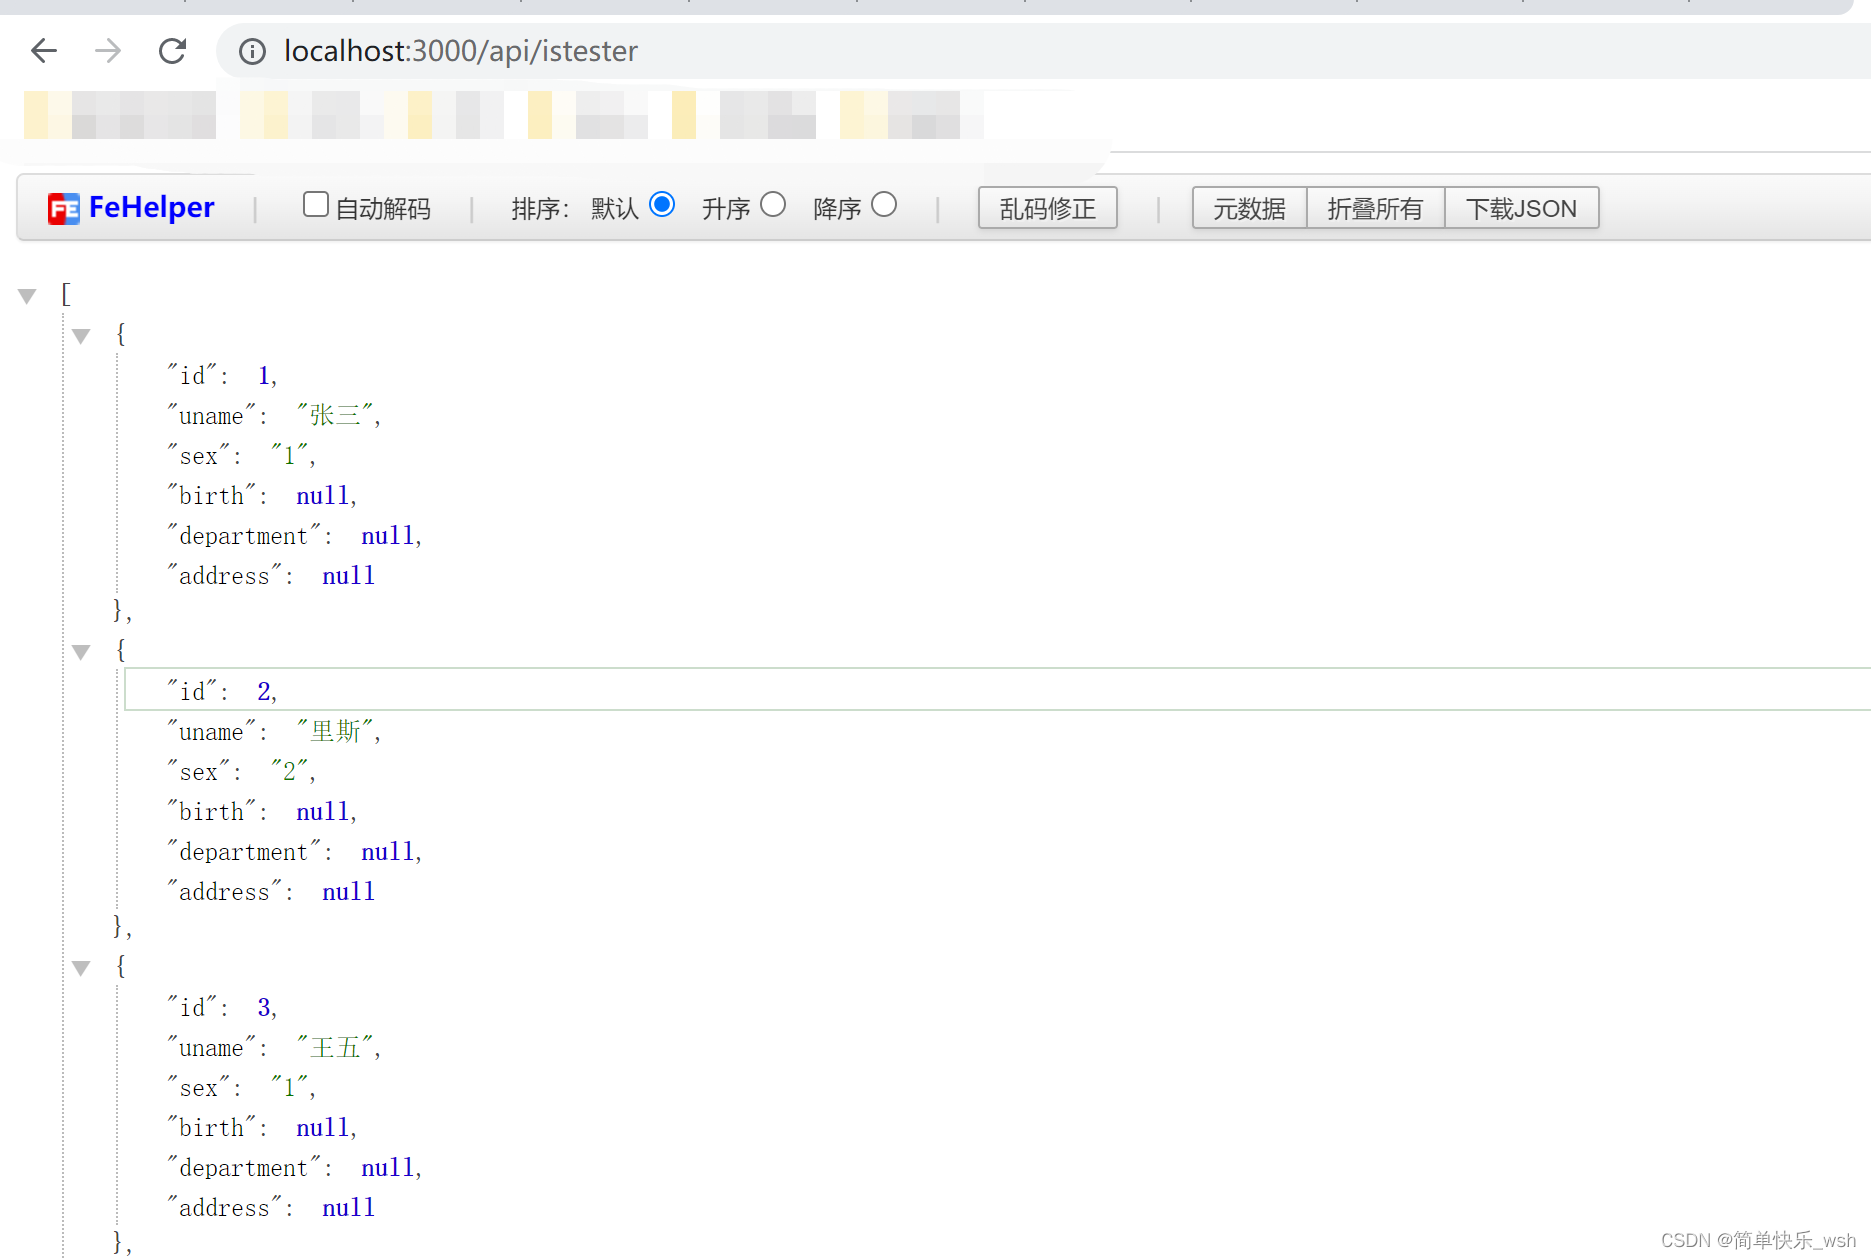1871x1259 pixels.
Task: Select the 升序 ascending radio button
Action: [x=773, y=204]
